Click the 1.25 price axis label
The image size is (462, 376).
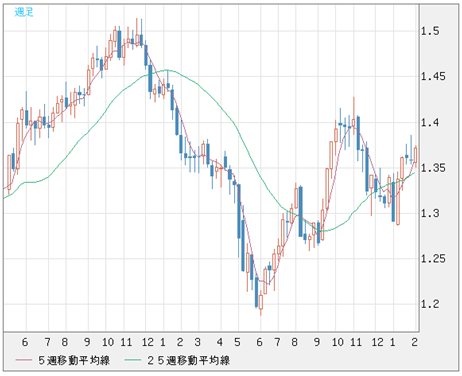433,258
